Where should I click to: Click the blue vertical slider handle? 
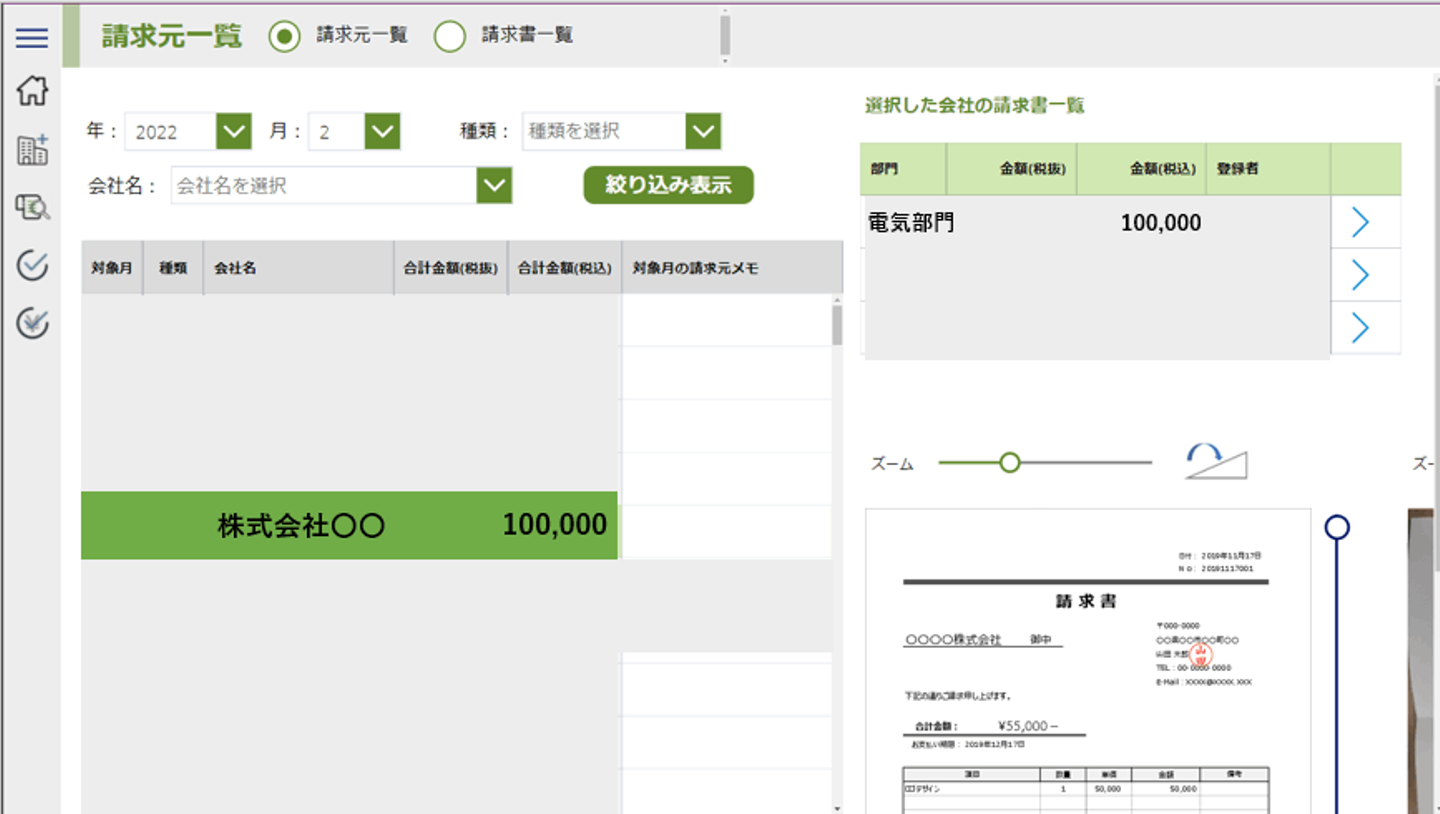(x=1337, y=527)
